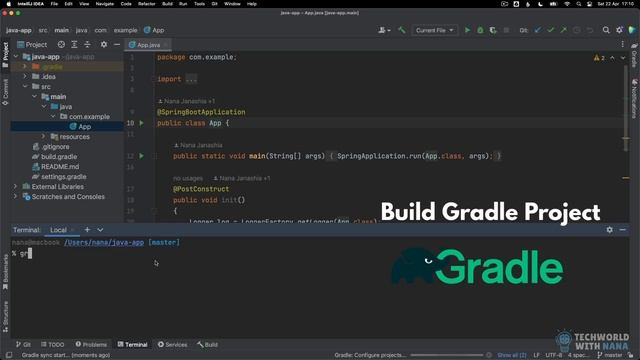
Task: Click the warnings indicator in editor
Action: click(599, 58)
